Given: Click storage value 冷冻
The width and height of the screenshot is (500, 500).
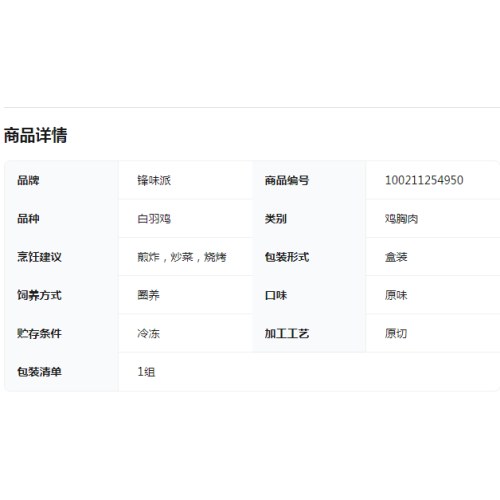Looking at the screenshot, I should click(148, 333).
